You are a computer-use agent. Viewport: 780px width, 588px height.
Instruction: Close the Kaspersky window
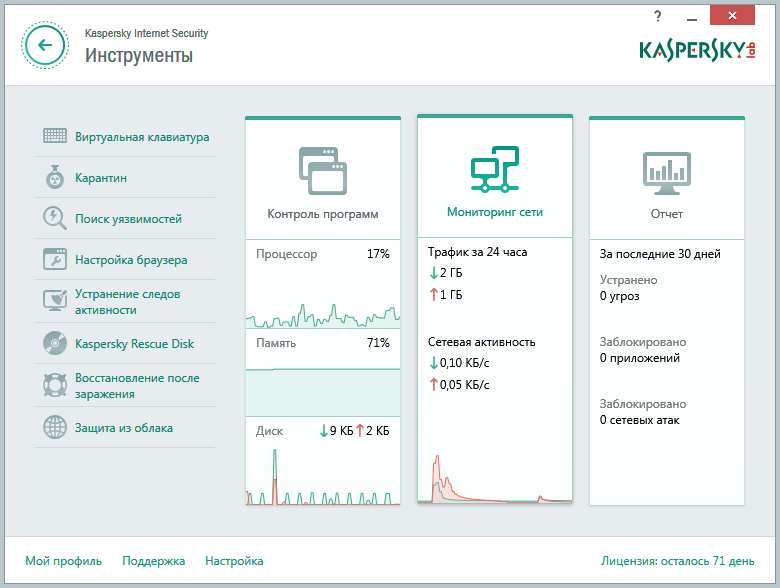[x=732, y=15]
